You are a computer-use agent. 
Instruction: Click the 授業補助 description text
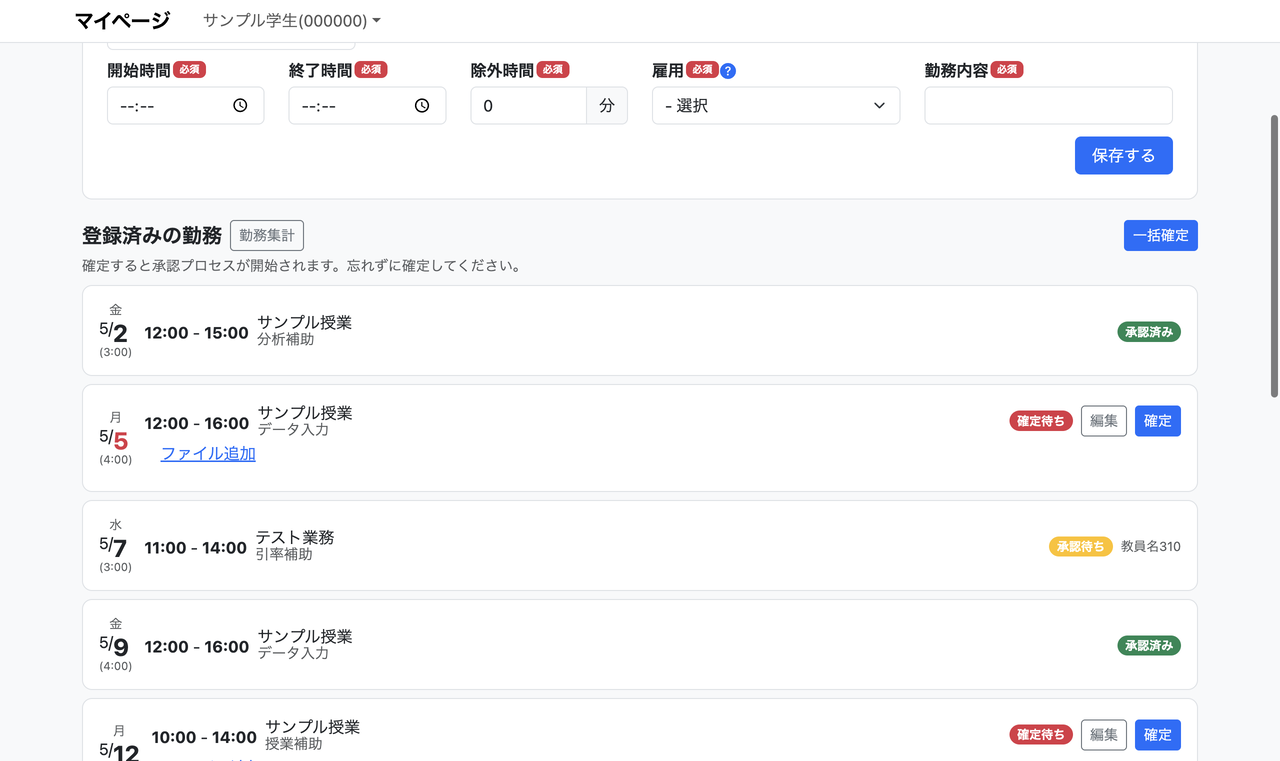(294, 744)
